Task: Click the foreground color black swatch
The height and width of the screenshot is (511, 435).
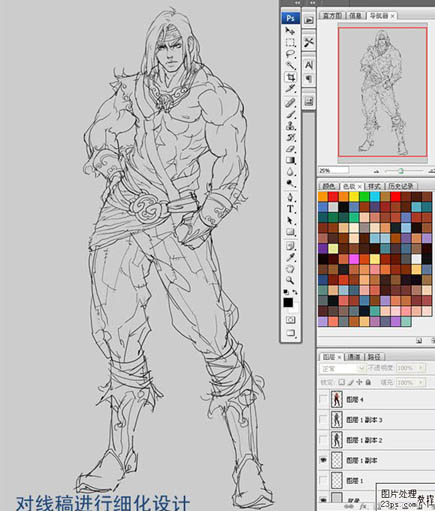Action: click(x=288, y=302)
